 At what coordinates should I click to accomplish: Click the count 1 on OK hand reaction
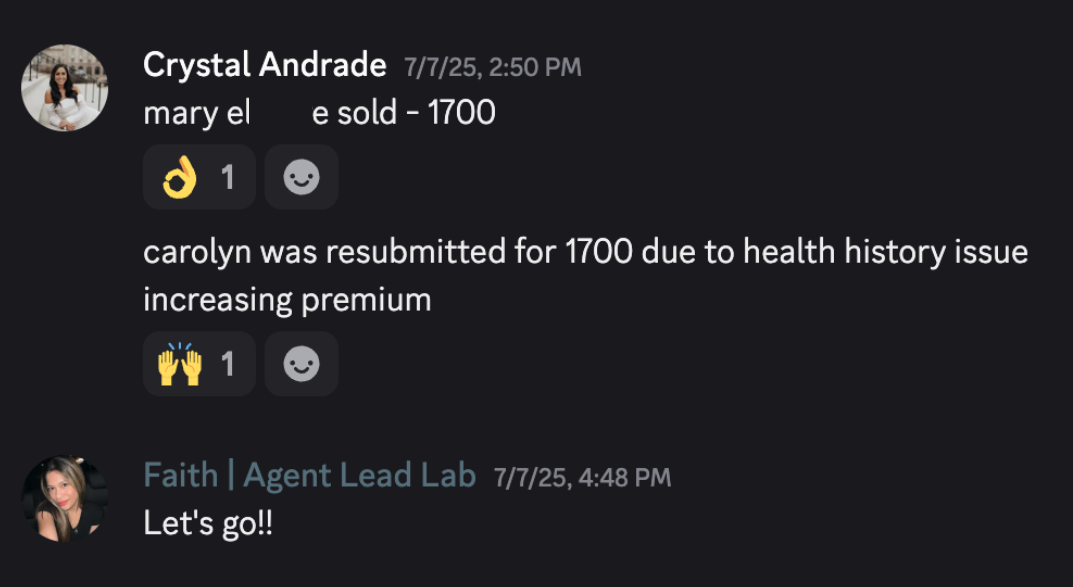227,178
